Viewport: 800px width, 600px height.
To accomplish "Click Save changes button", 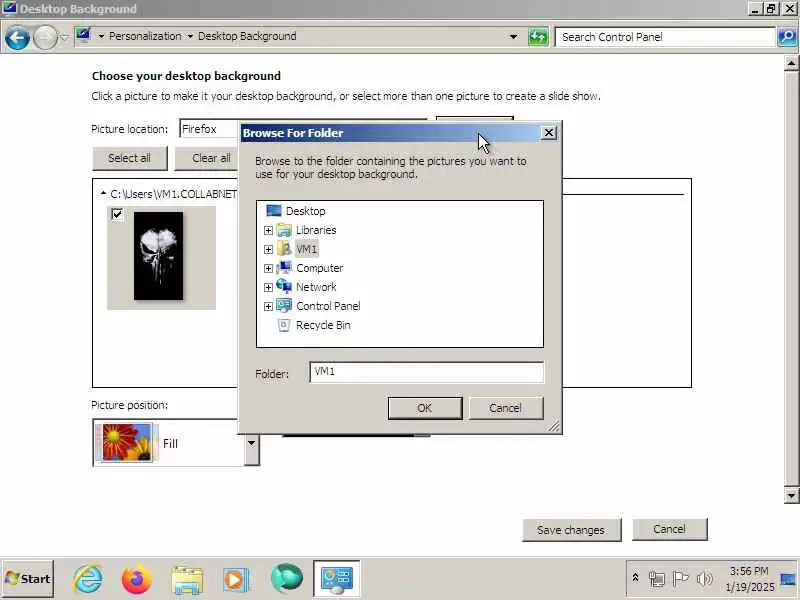I will tap(571, 530).
